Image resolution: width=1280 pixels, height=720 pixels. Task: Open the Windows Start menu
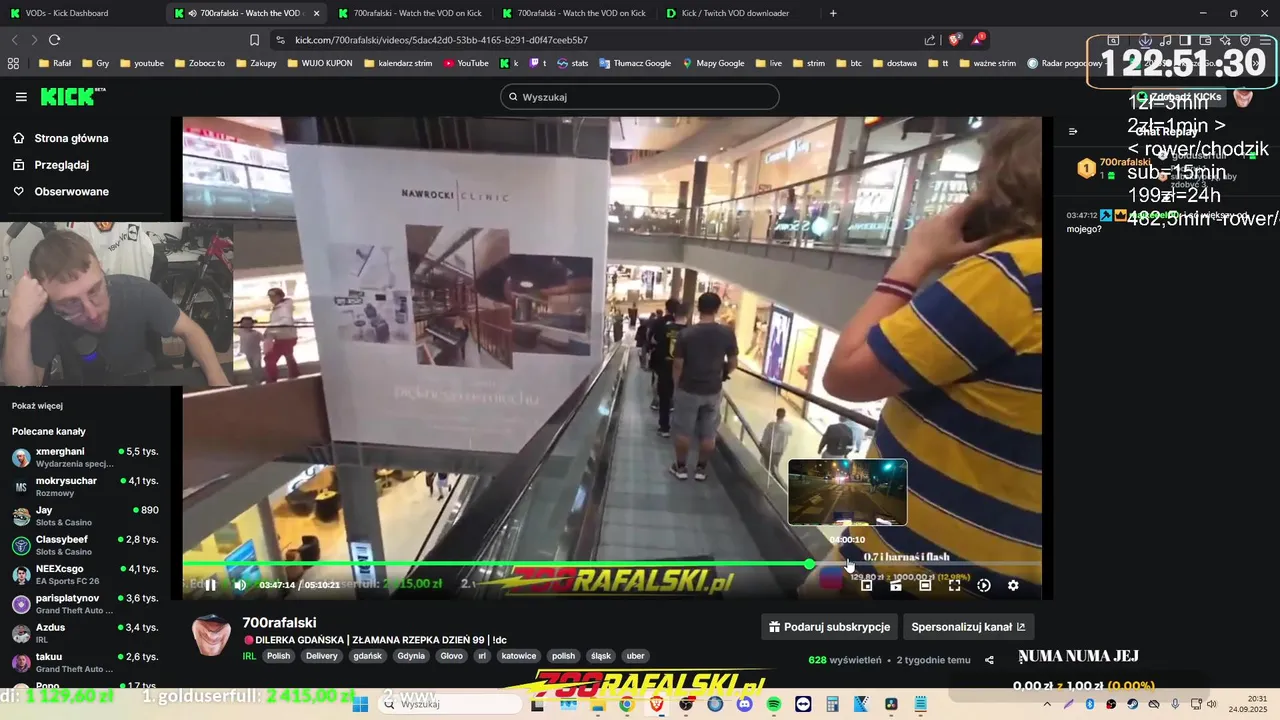click(x=360, y=704)
